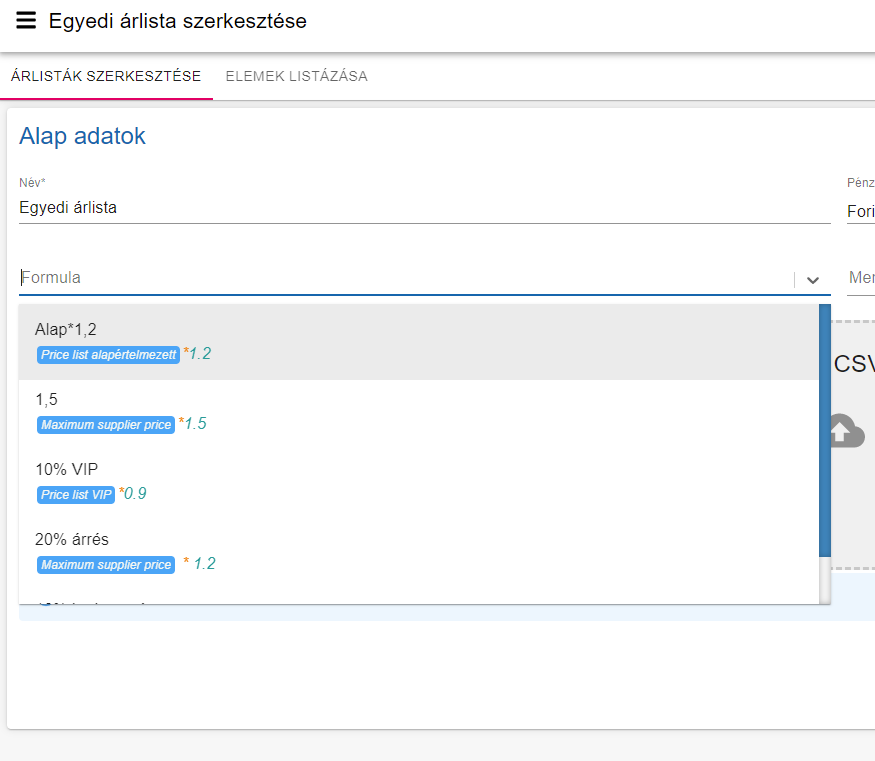Image resolution: width=875 pixels, height=761 pixels.
Task: Choose the '1,5' formula option
Action: pos(46,399)
